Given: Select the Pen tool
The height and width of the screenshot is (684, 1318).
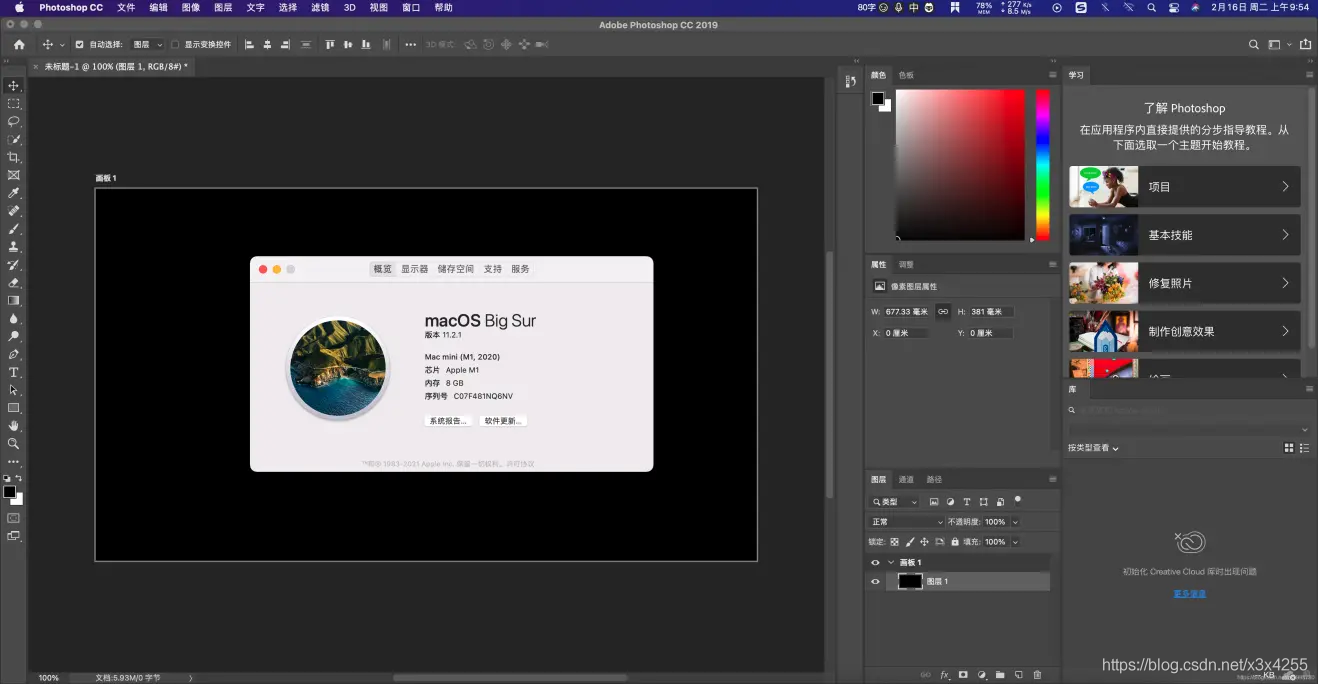Looking at the screenshot, I should [14, 354].
